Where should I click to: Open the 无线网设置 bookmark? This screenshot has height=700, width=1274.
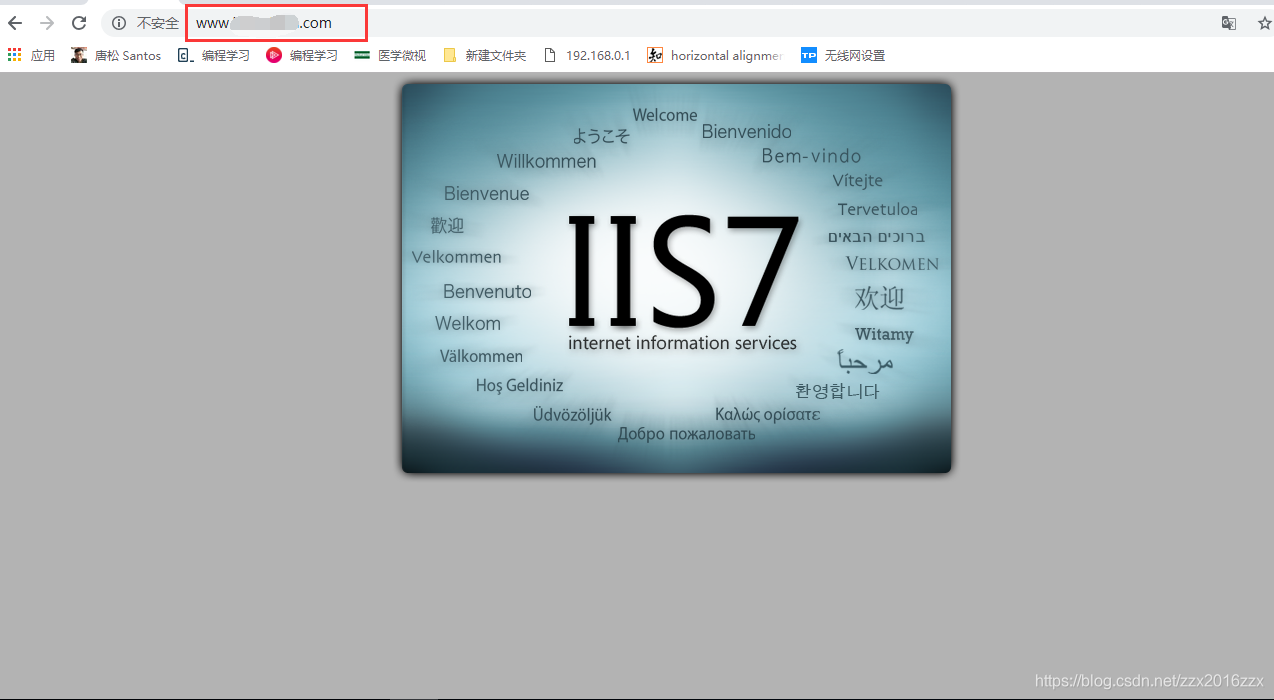pyautogui.click(x=843, y=56)
